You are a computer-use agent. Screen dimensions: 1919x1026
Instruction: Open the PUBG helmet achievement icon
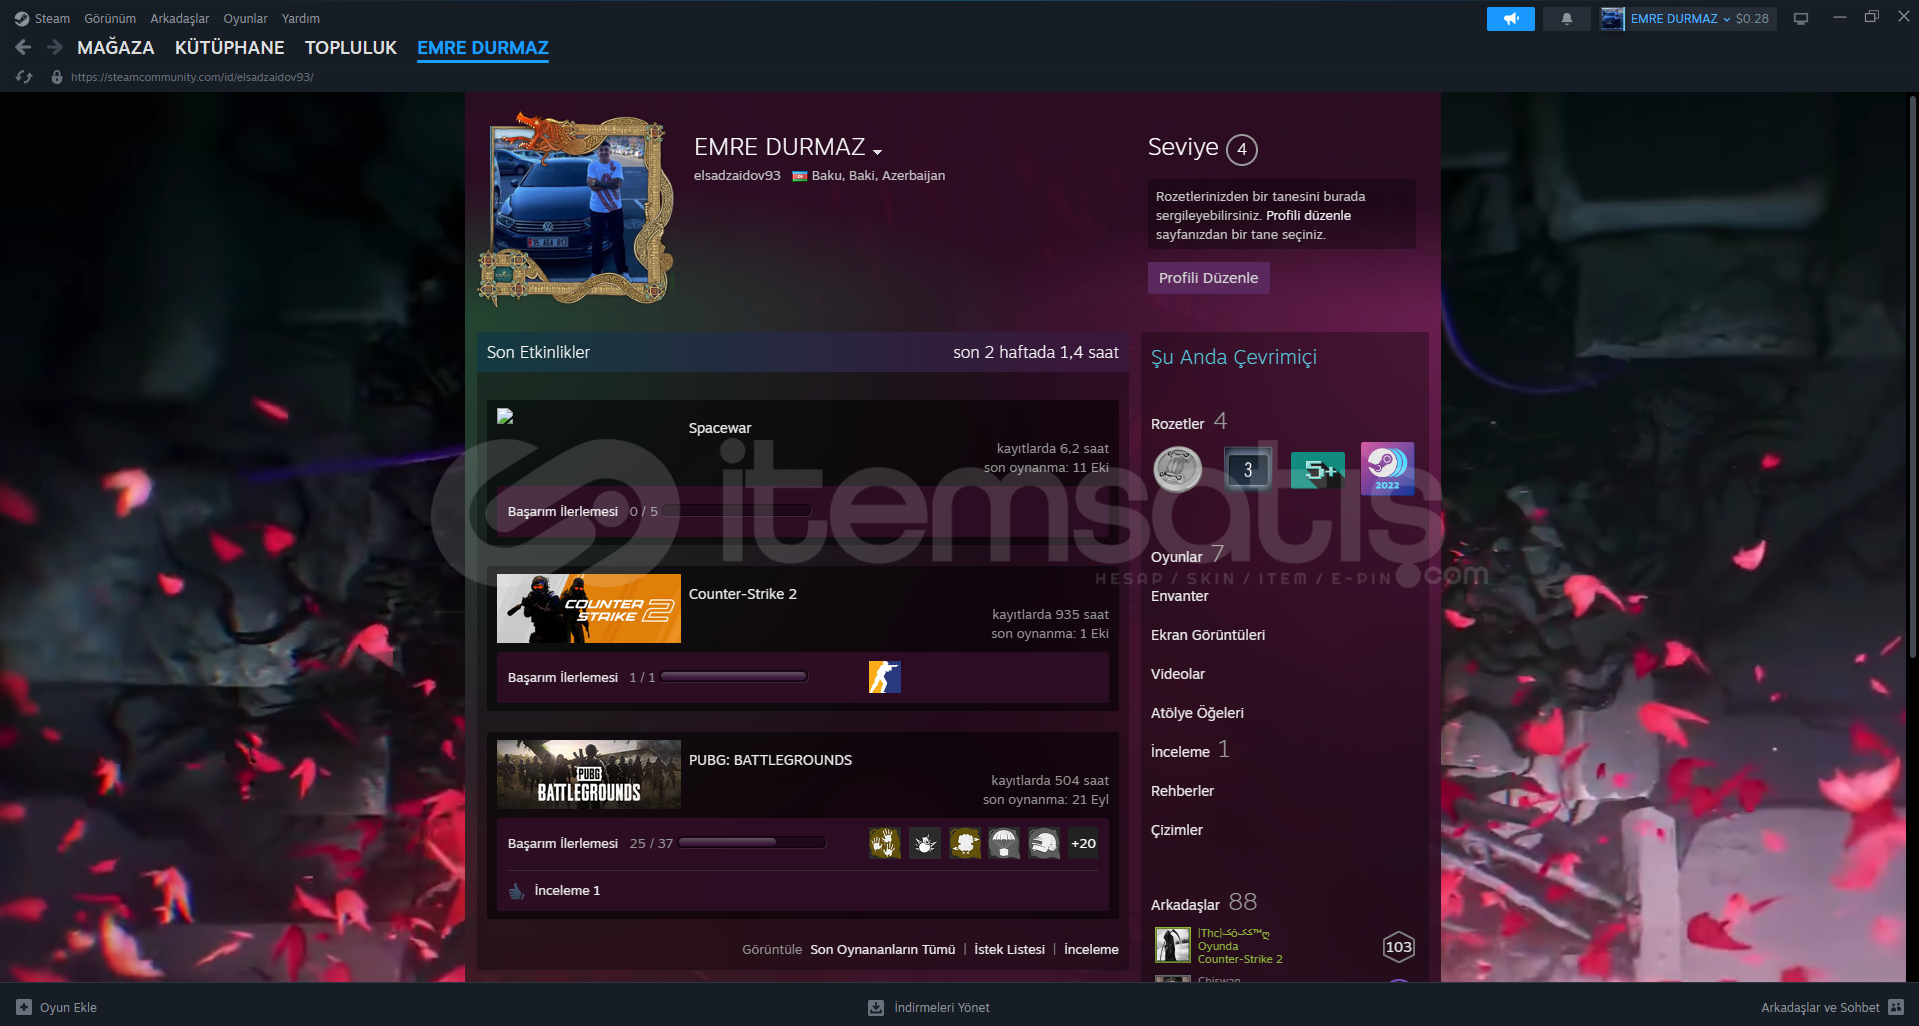pos(1044,843)
